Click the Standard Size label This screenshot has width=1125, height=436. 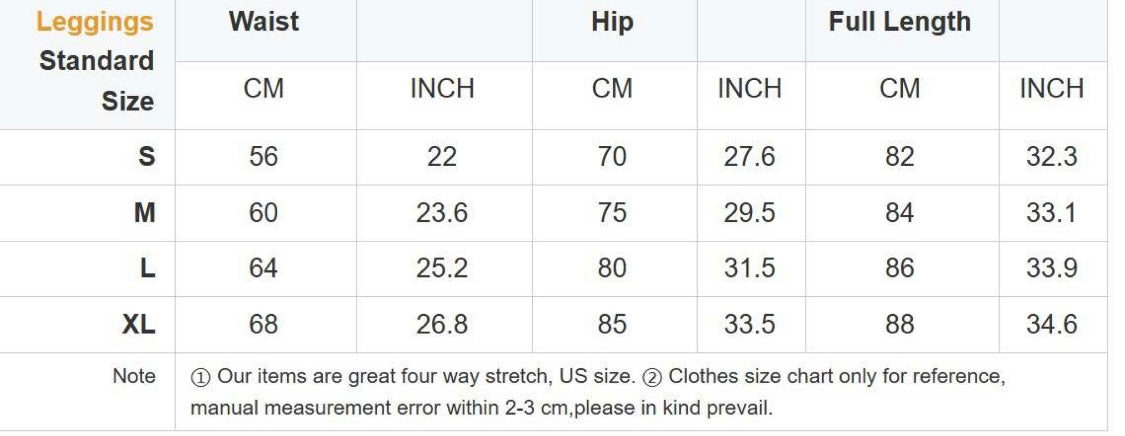pos(96,81)
